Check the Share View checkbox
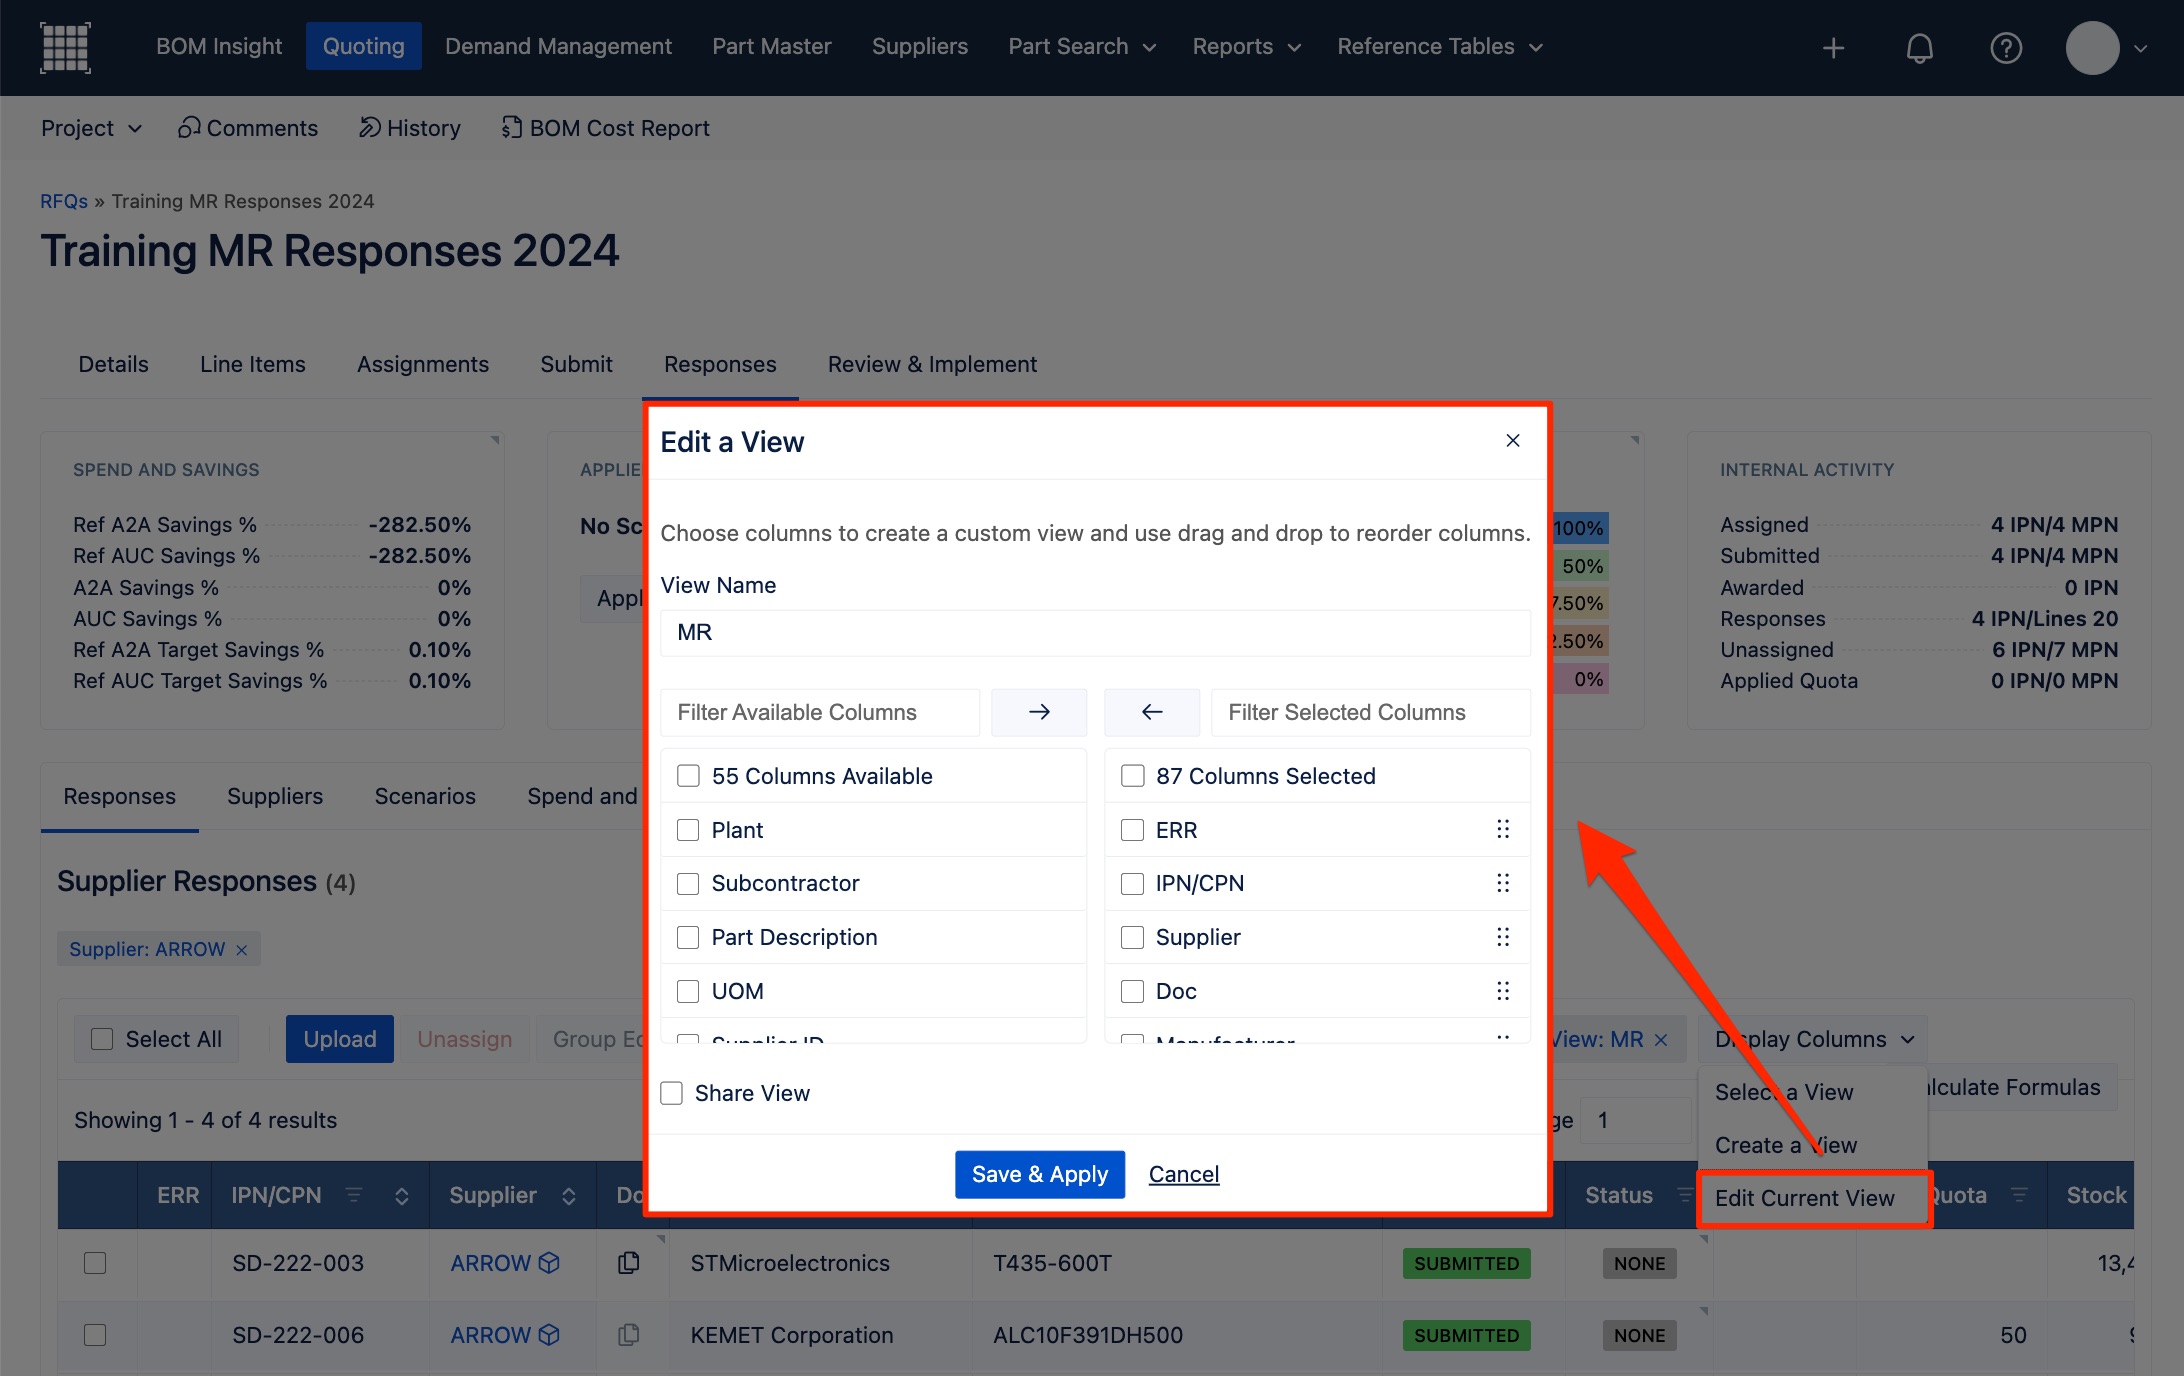Image resolution: width=2184 pixels, height=1376 pixels. [672, 1093]
